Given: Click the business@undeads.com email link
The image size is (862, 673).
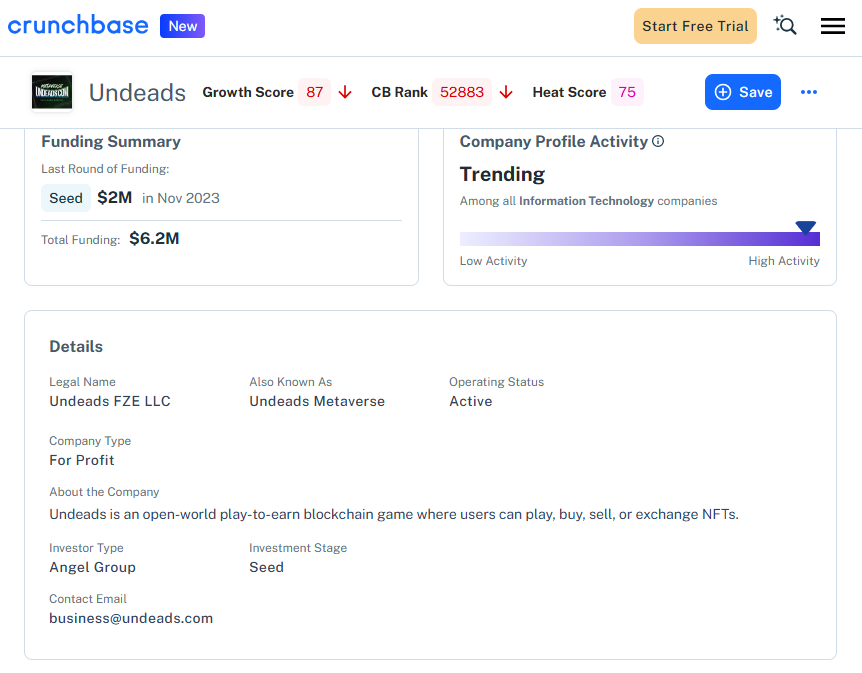Looking at the screenshot, I should [130, 618].
